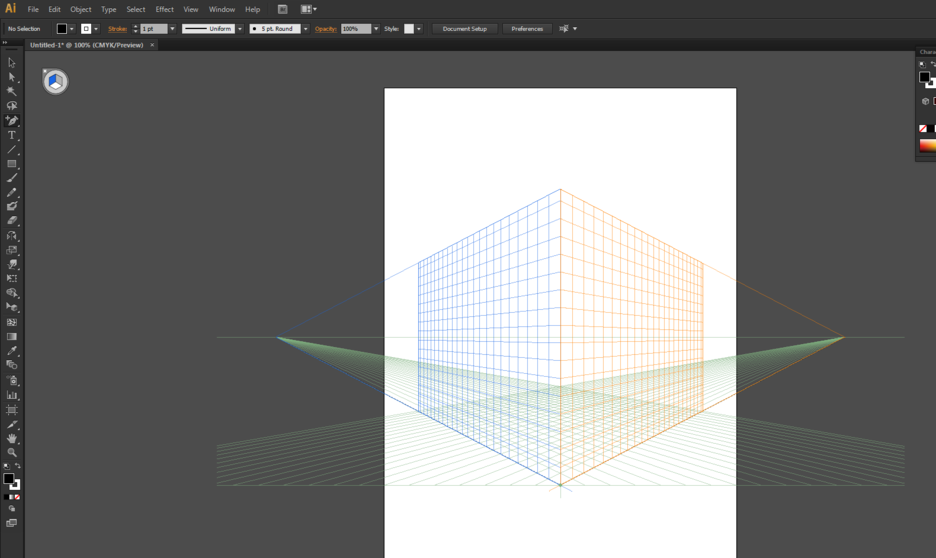Expand the stroke weight dropdown
This screenshot has height=558, width=936.
[x=173, y=29]
